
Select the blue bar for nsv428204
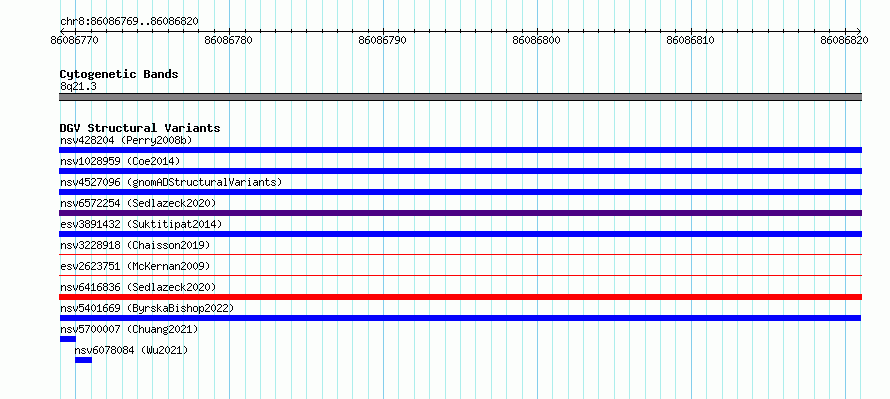pyautogui.click(x=460, y=150)
